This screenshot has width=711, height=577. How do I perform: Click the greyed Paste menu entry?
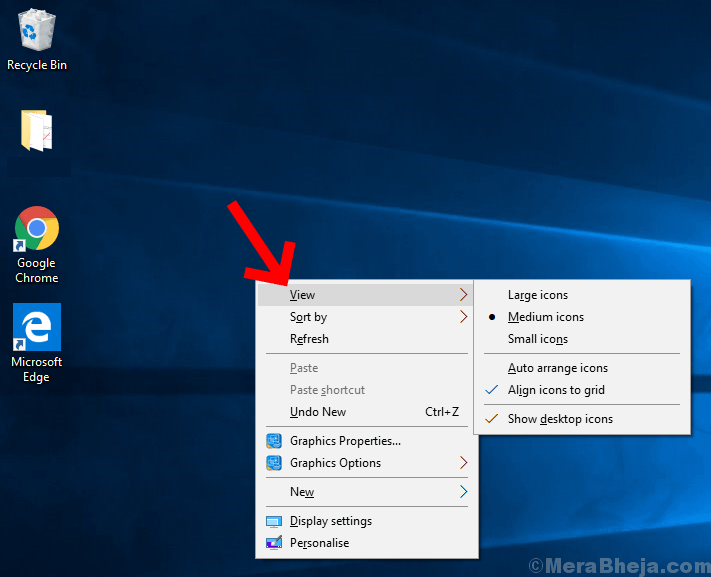point(365,368)
